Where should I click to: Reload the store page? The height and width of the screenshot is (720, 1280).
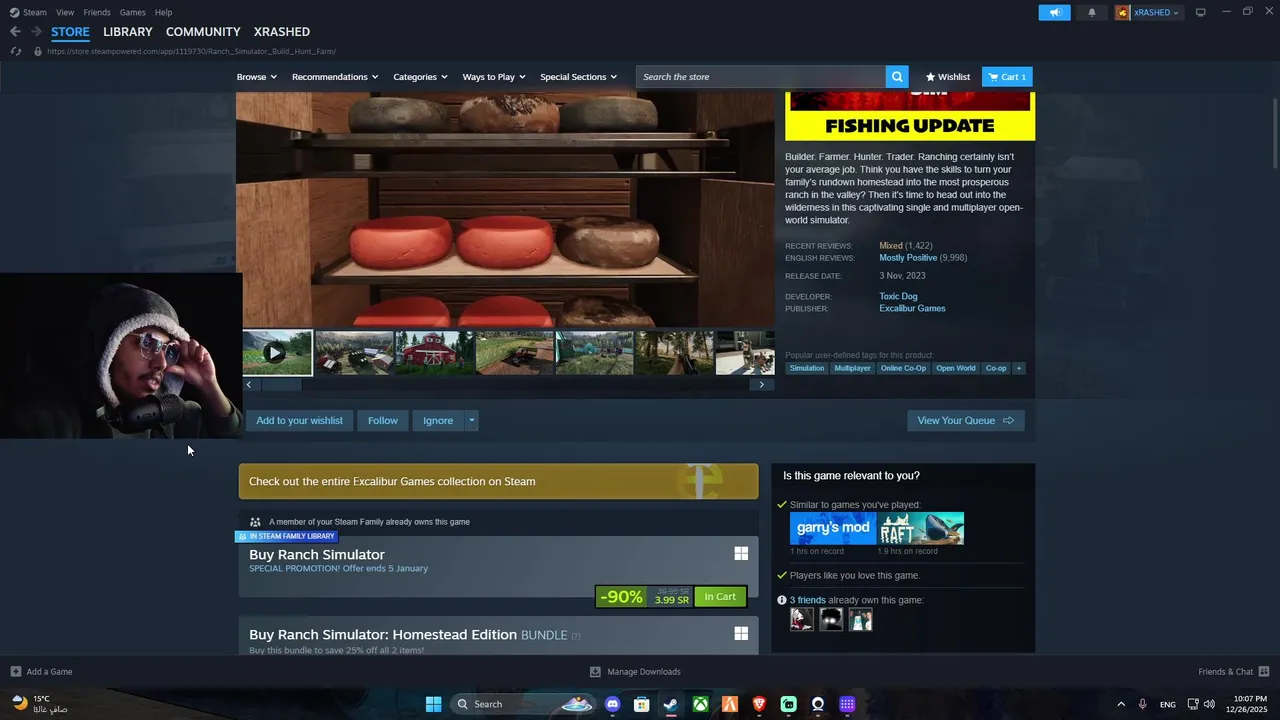[x=15, y=51]
